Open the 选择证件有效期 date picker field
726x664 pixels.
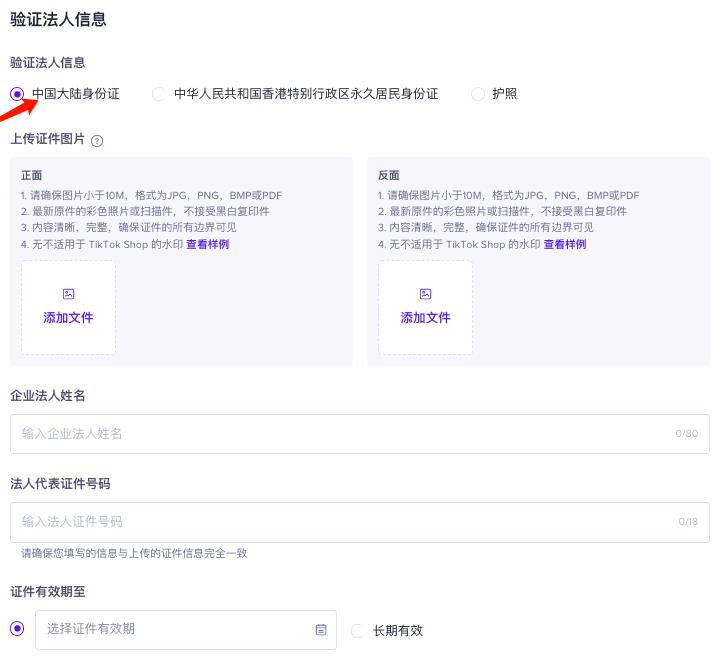(x=186, y=630)
